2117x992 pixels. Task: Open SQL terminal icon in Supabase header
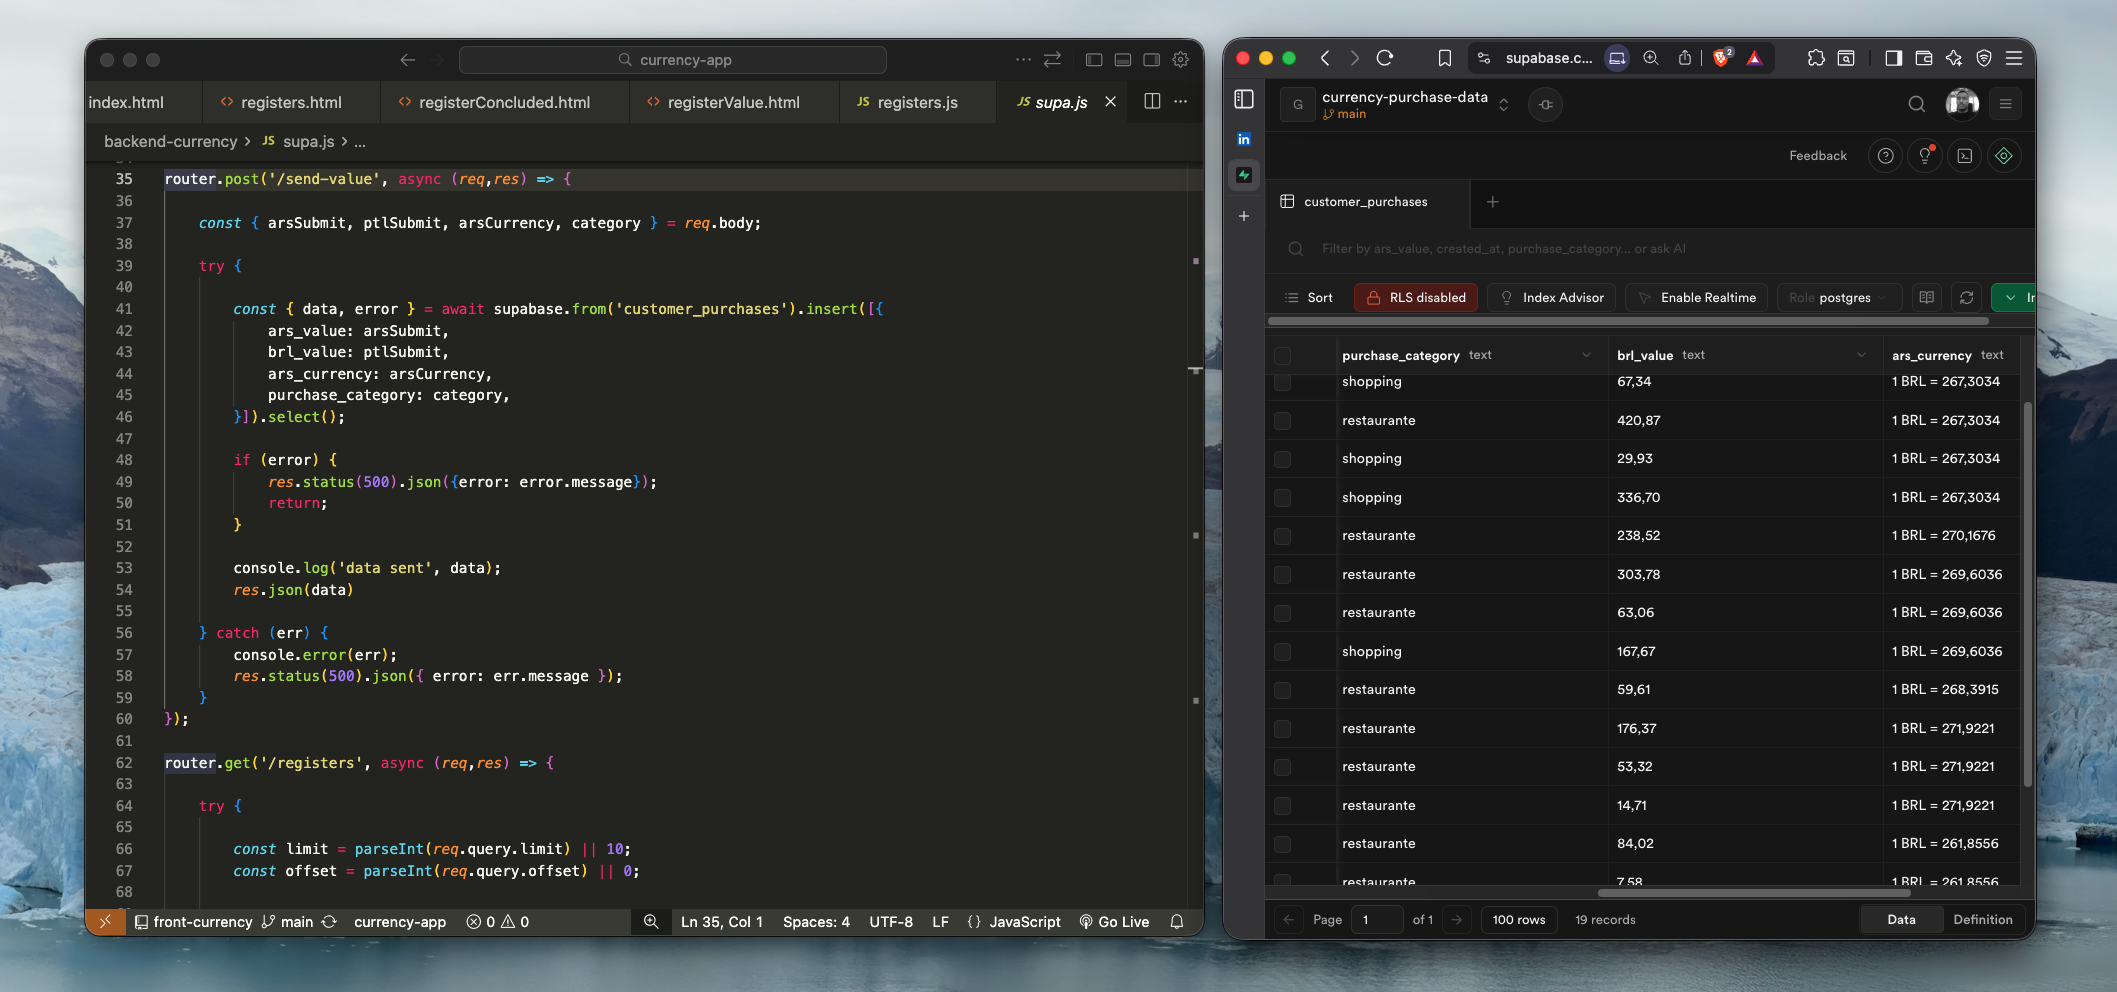1965,156
